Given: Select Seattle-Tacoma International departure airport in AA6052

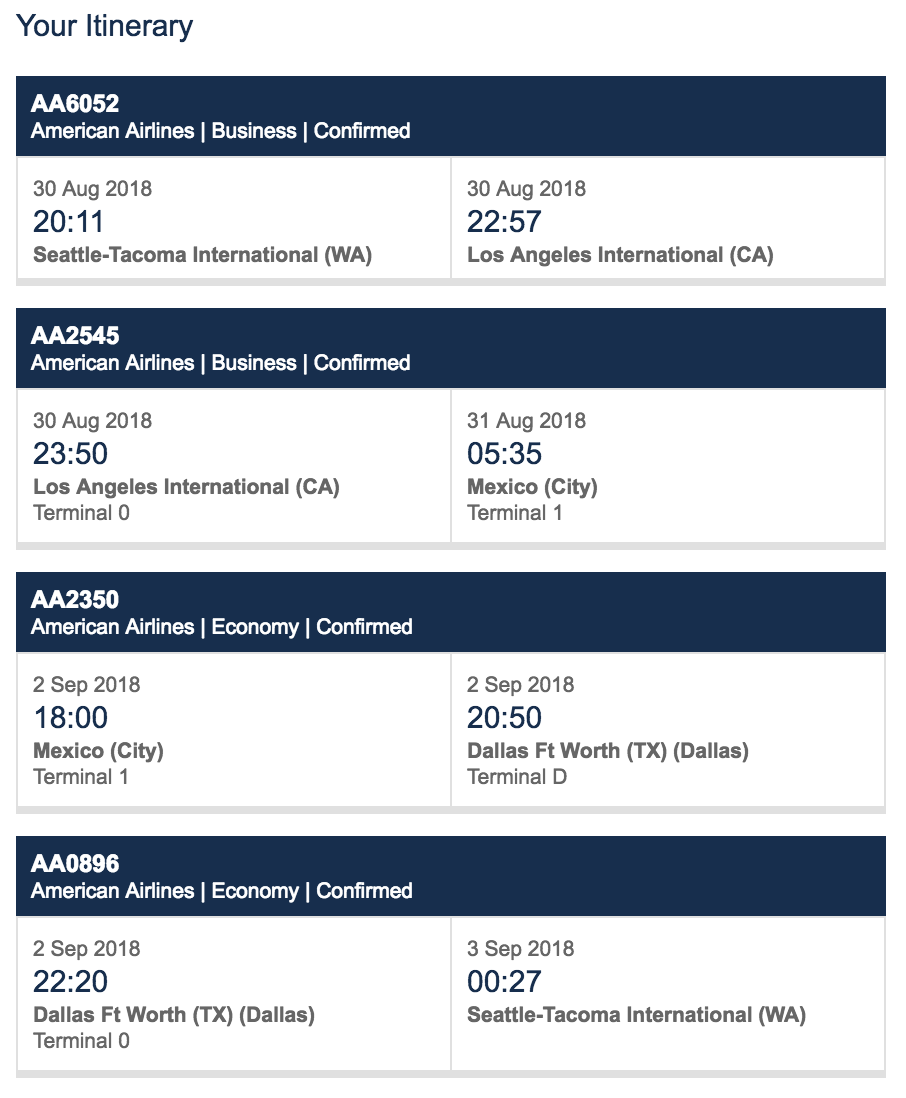Looking at the screenshot, I should coord(202,255).
